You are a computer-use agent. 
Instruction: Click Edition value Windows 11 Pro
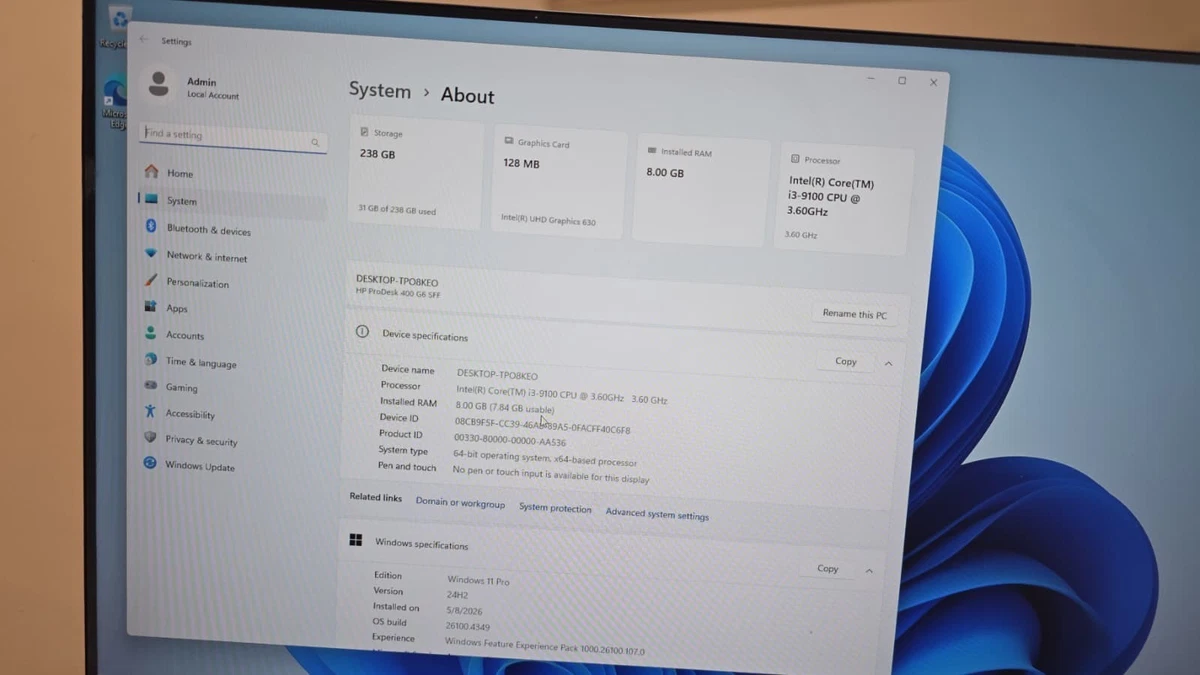(478, 580)
